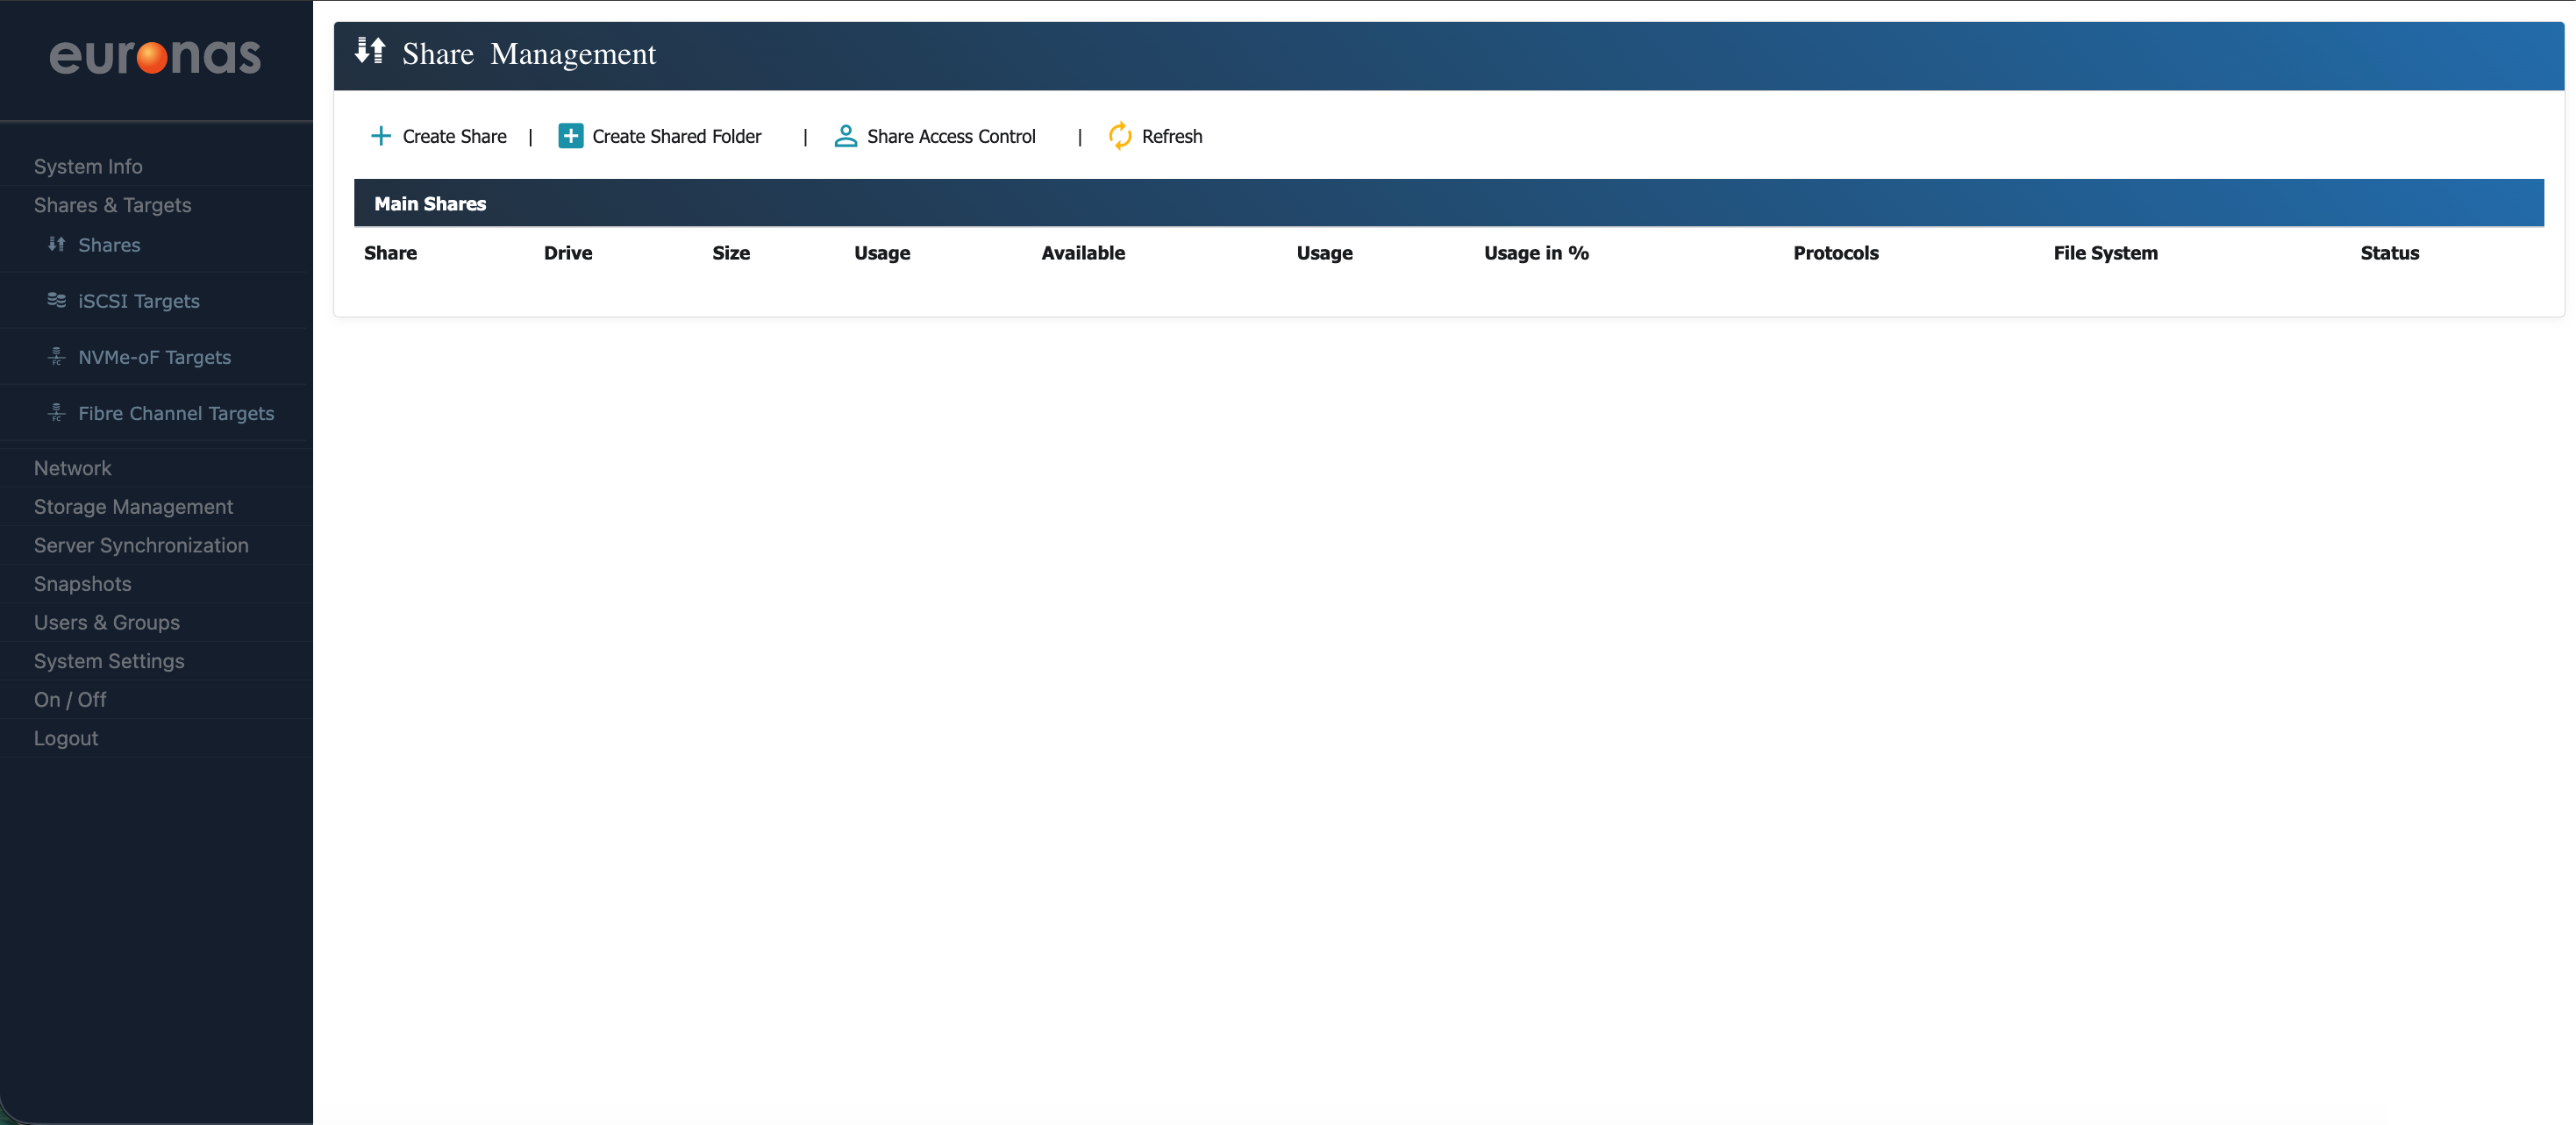Open the On / Off menu item
The height and width of the screenshot is (1125, 2576).
coord(70,700)
